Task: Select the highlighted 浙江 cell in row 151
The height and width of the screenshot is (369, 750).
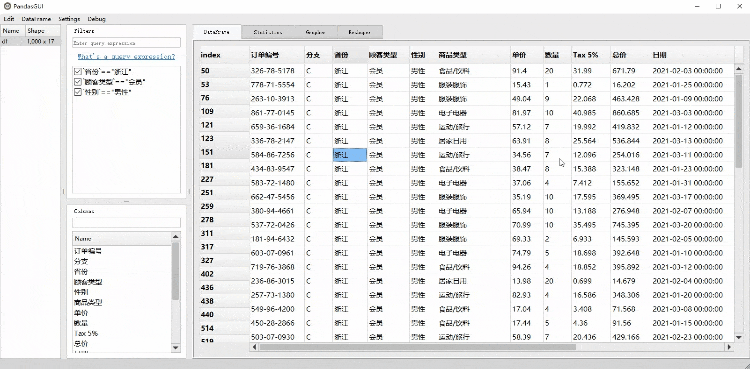Action: coord(350,155)
